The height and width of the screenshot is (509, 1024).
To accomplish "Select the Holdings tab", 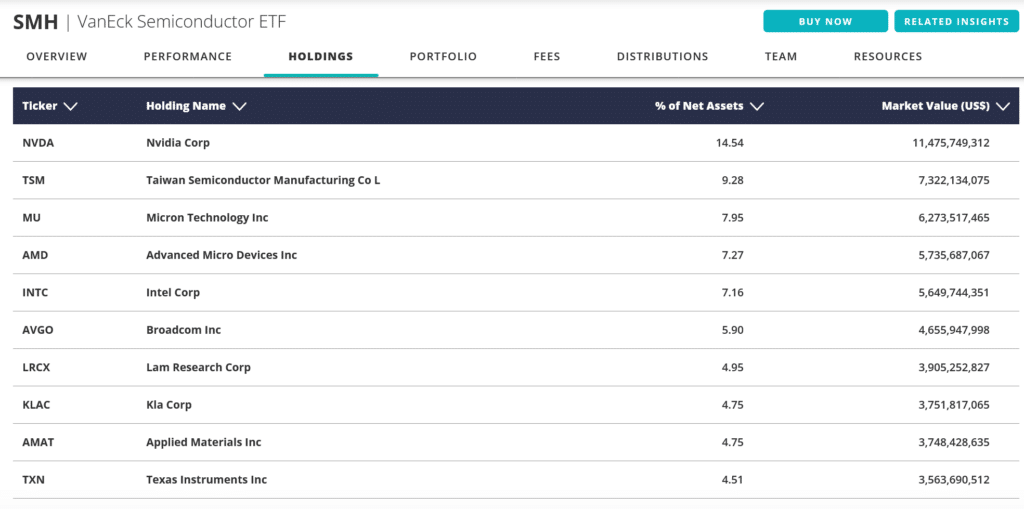I will [321, 57].
